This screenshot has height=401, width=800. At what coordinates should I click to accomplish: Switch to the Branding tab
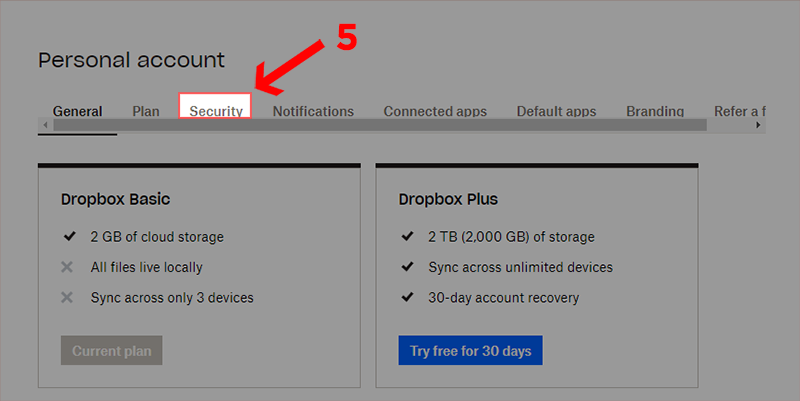tap(655, 111)
